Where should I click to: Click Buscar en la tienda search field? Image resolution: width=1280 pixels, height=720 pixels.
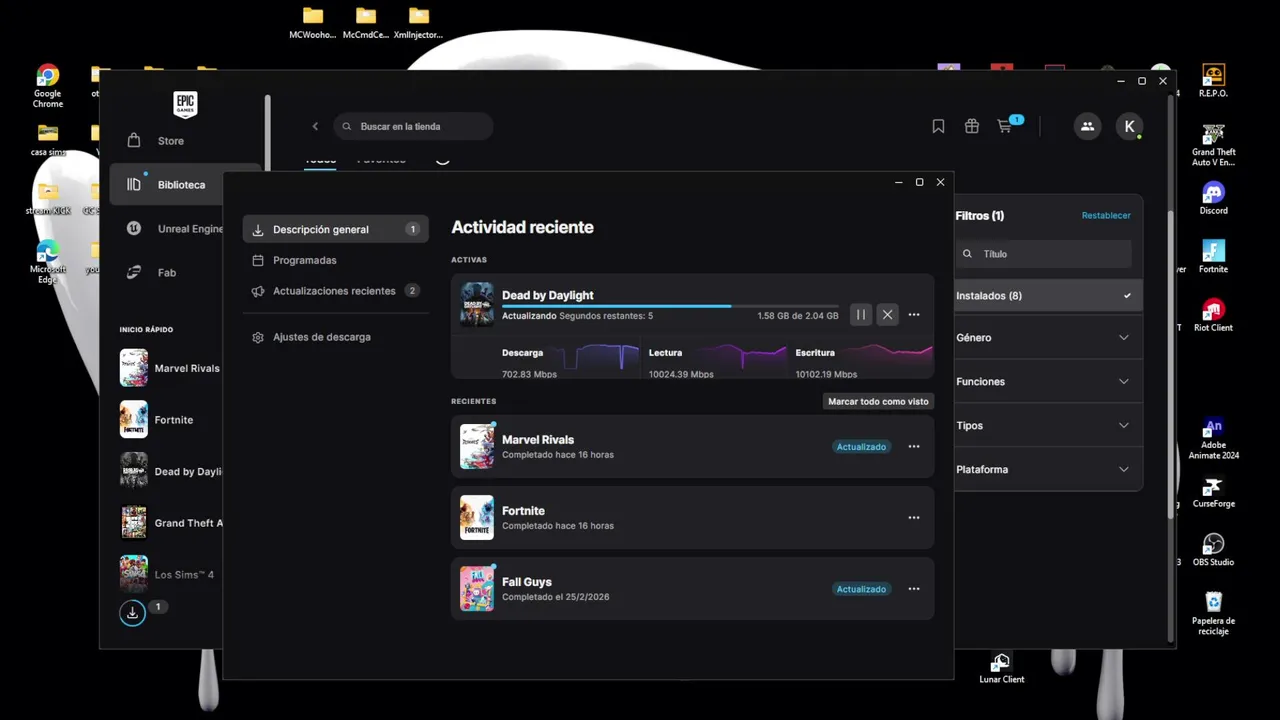click(413, 126)
